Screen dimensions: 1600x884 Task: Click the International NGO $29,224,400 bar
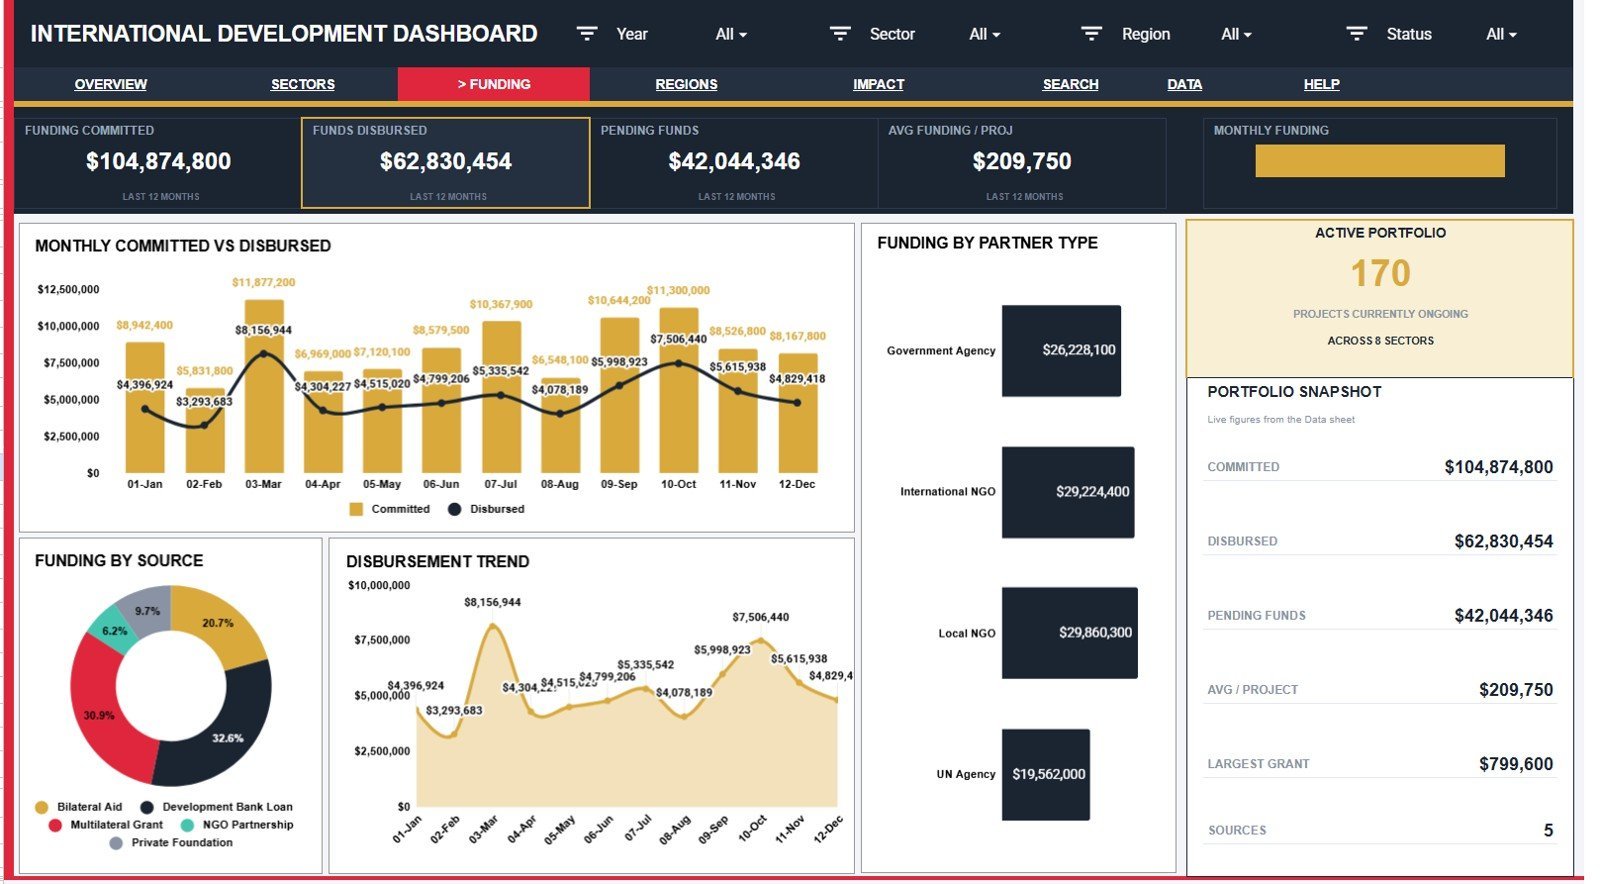click(1068, 492)
